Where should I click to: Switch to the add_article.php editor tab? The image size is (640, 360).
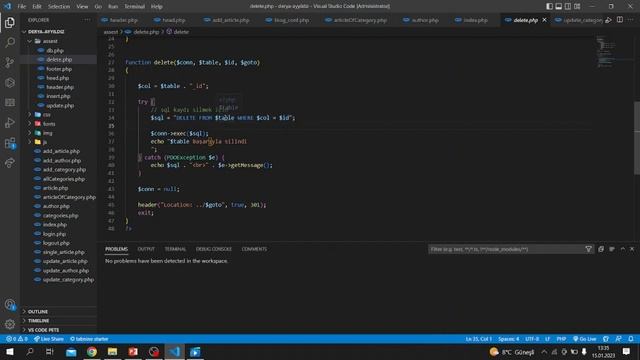click(x=226, y=20)
